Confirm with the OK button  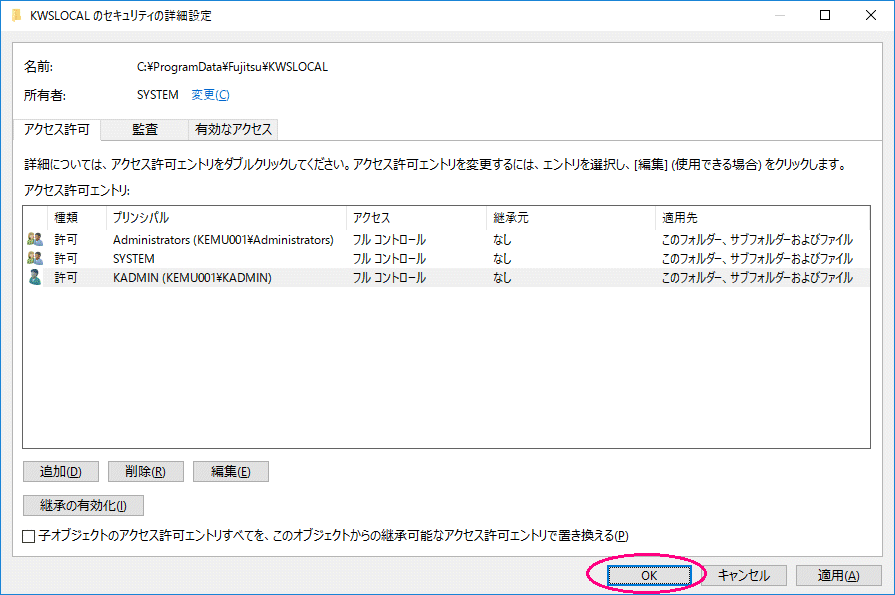(648, 575)
